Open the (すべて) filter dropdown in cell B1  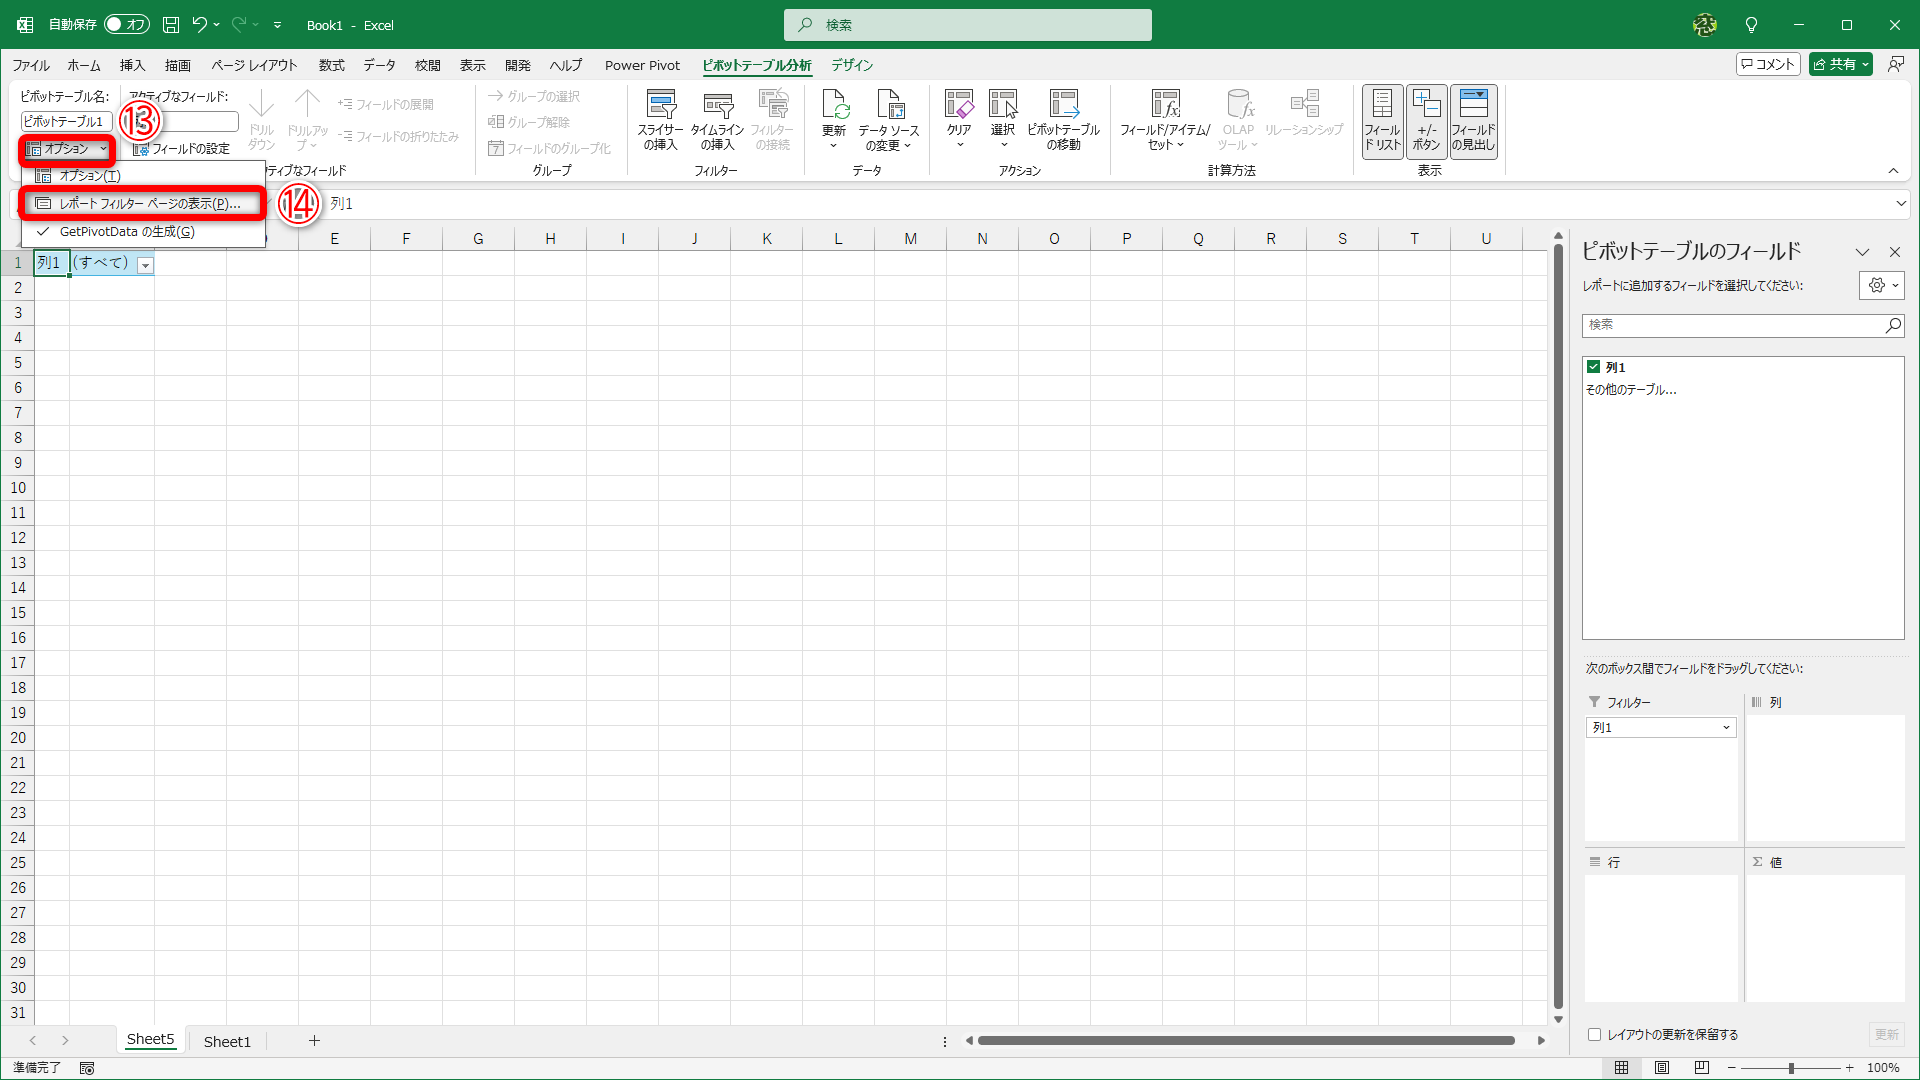click(x=146, y=265)
